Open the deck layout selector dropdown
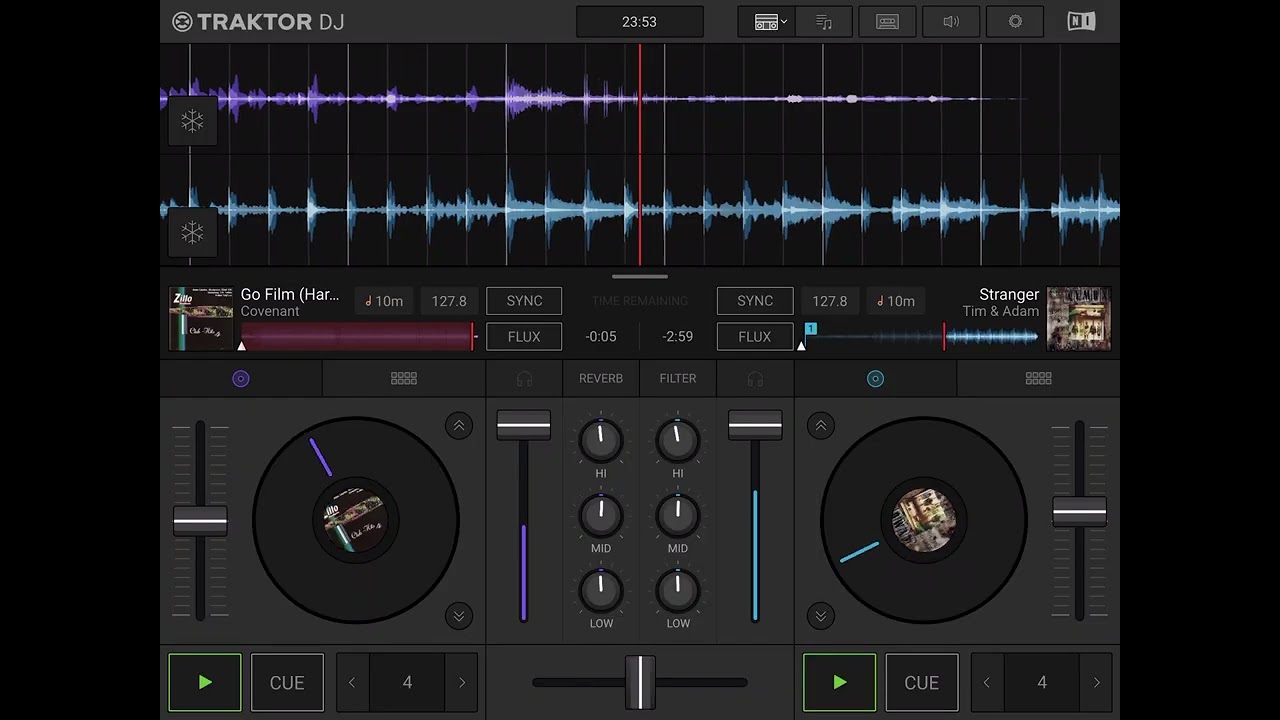 point(767,22)
